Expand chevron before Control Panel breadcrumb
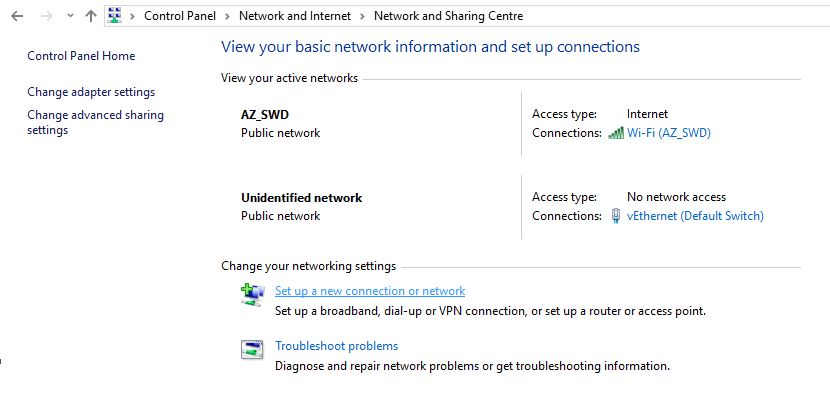Viewport: 830px width, 417px height. (x=132, y=16)
